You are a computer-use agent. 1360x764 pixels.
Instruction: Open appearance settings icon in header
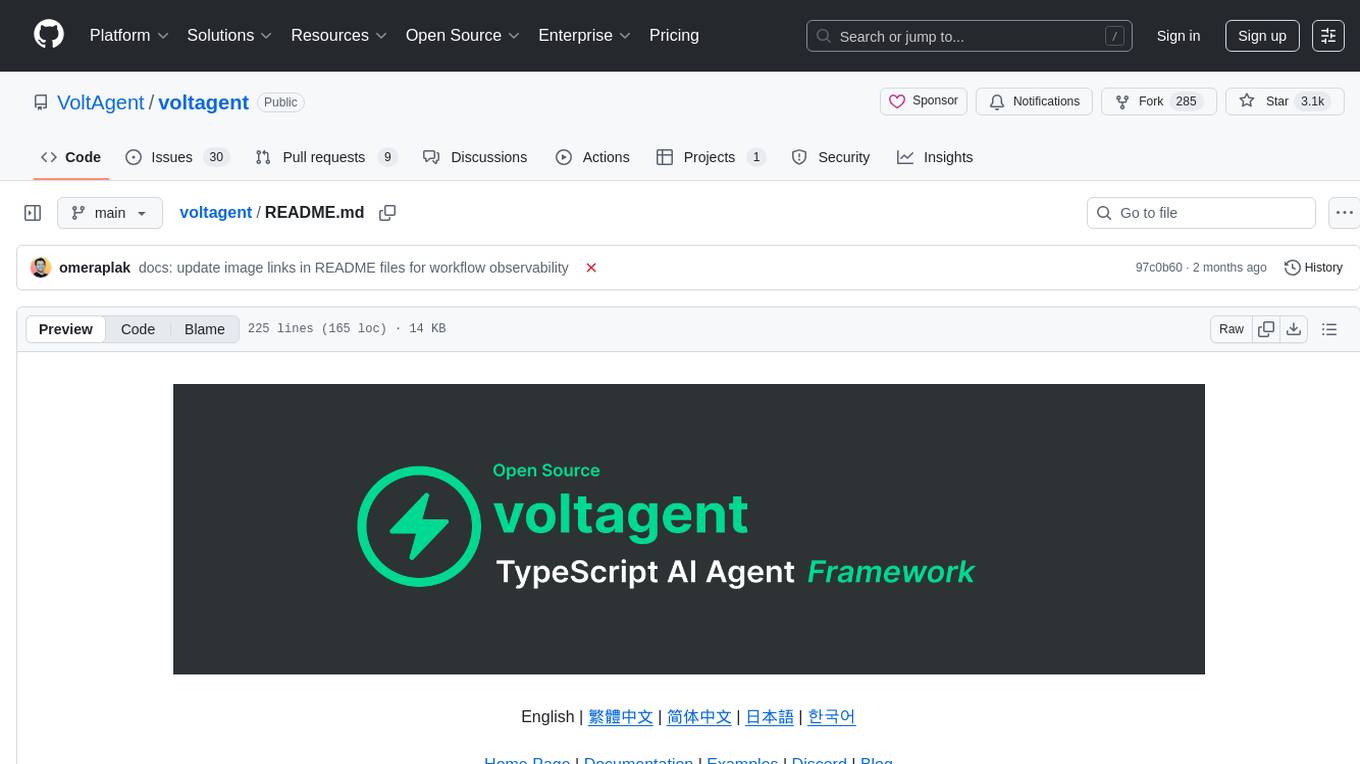coord(1328,36)
